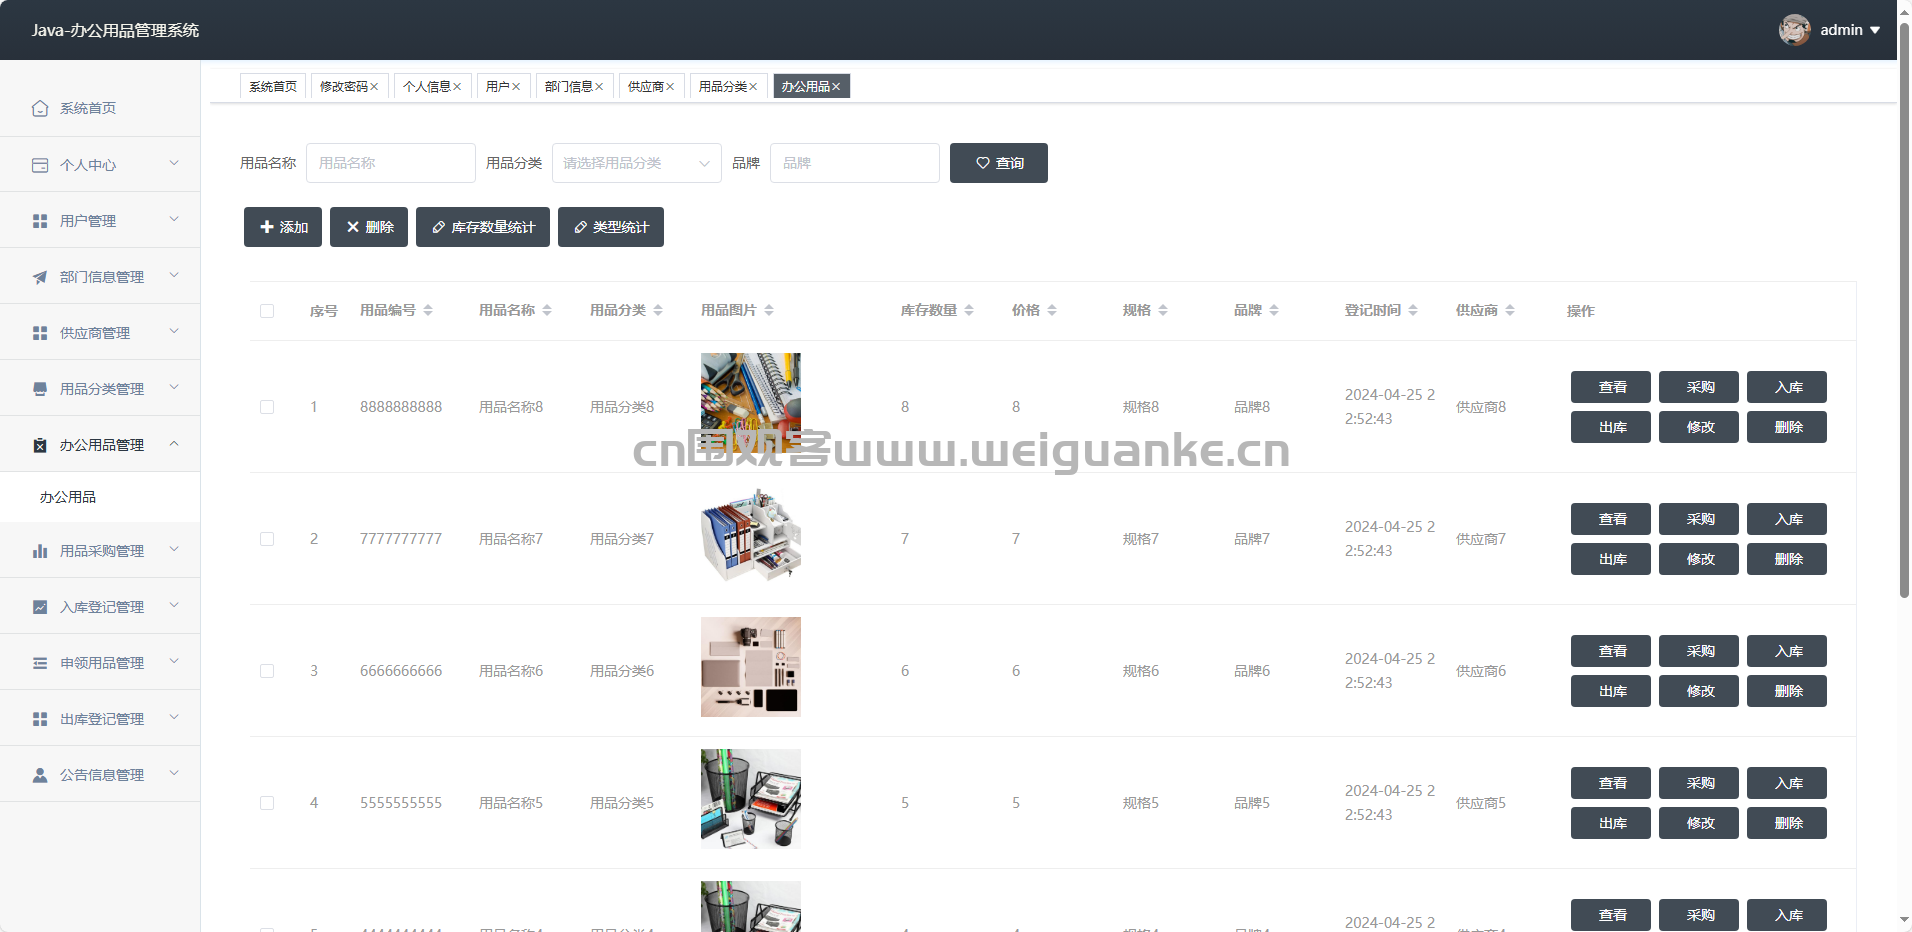
Task: Click the sort arrows next to 价格 header
Action: coord(1052,311)
